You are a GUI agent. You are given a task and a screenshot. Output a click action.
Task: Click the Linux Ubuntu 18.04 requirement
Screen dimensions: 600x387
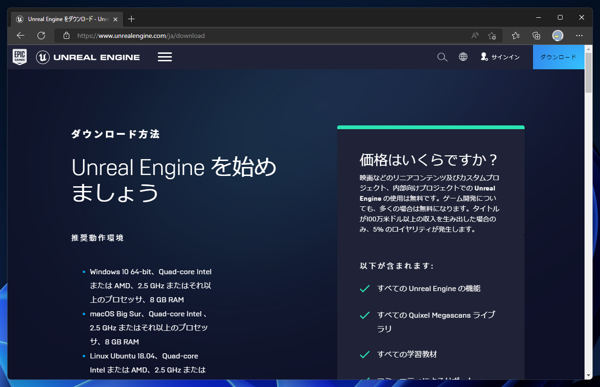(x=147, y=363)
